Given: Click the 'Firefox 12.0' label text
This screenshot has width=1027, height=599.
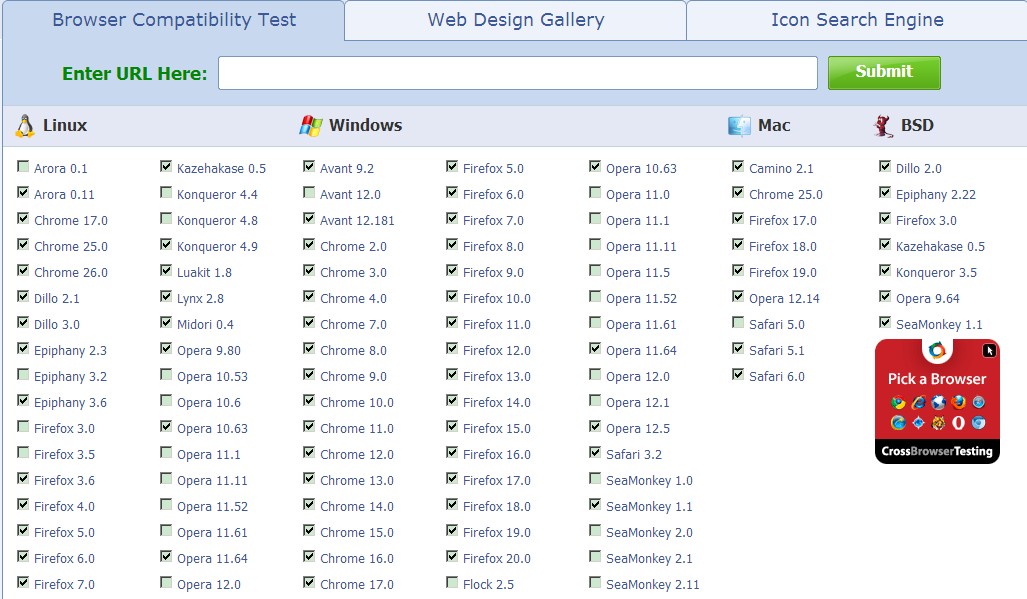Looking at the screenshot, I should pyautogui.click(x=496, y=350).
